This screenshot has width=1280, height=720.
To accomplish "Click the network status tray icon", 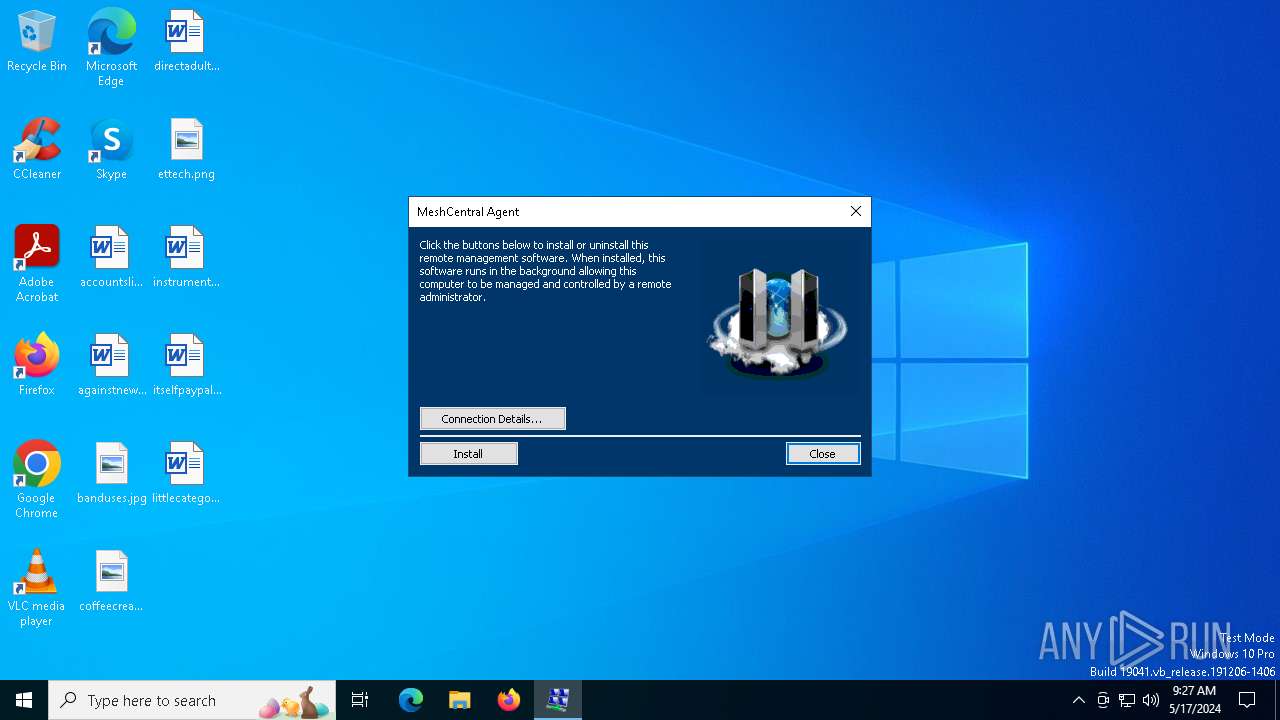I will pos(1127,700).
